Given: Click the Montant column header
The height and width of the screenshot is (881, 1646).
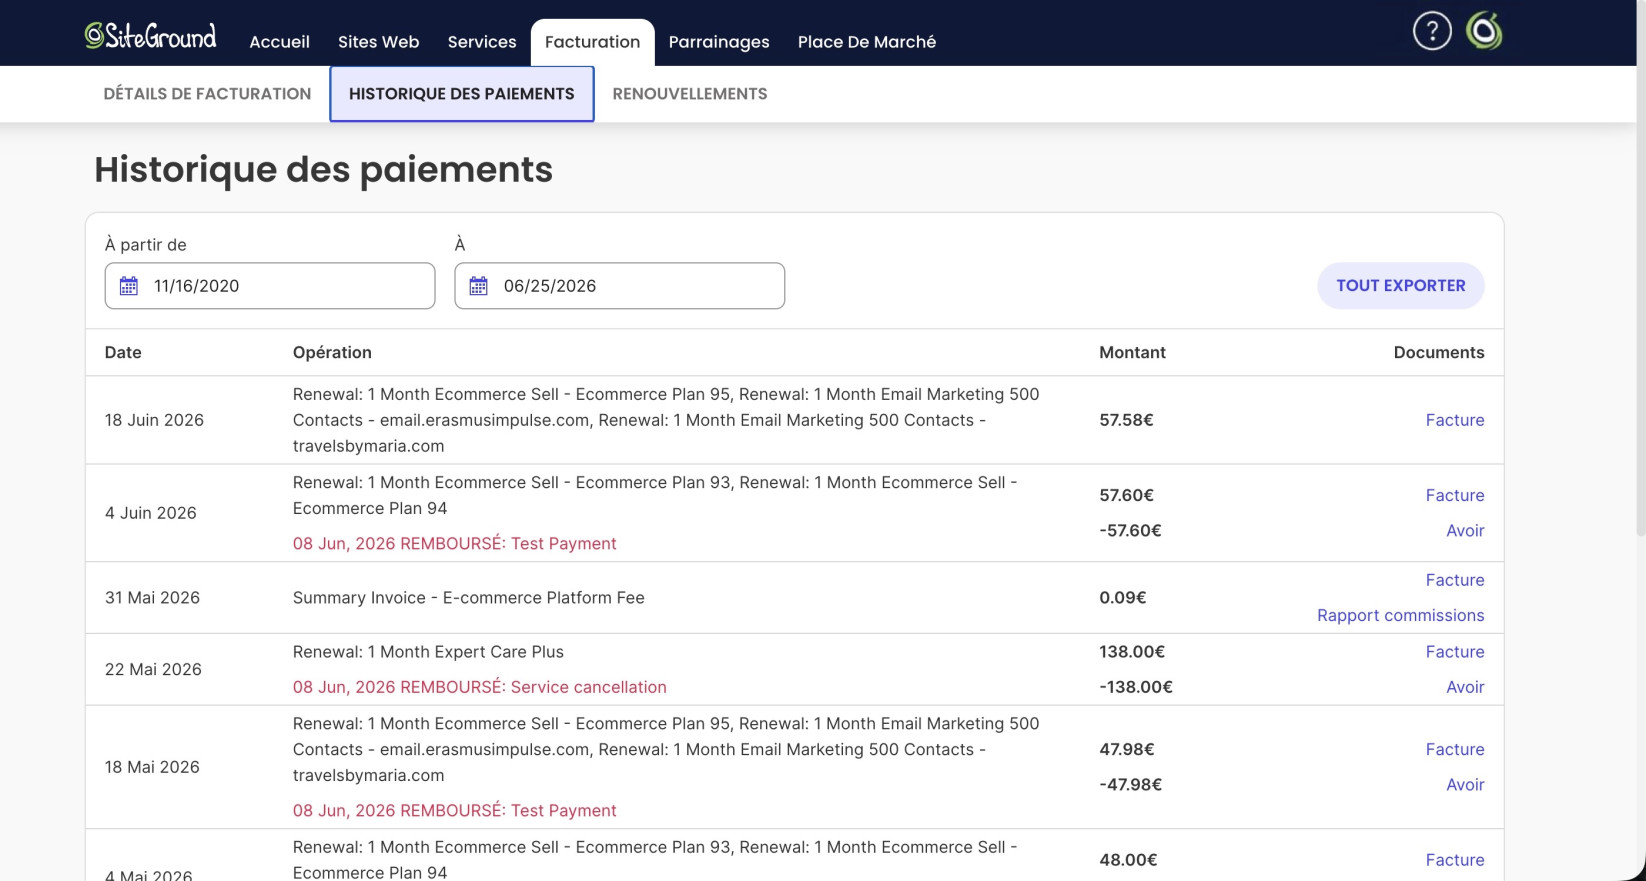Looking at the screenshot, I should point(1132,352).
